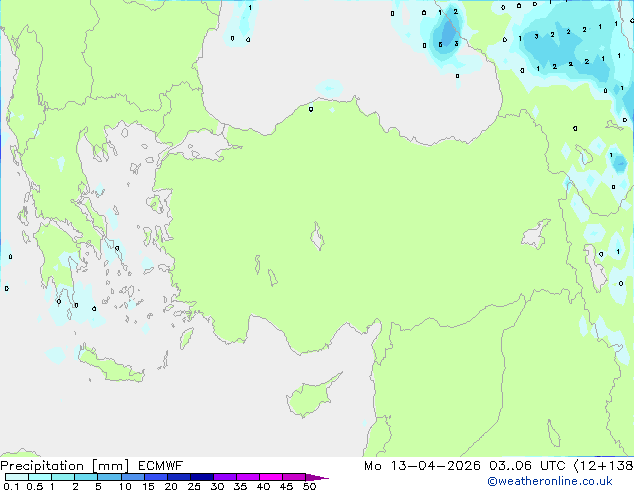Viewport: 634px width, 490px height.
Task: Click the '0.1' legend scale value
Action: pyautogui.click(x=11, y=486)
